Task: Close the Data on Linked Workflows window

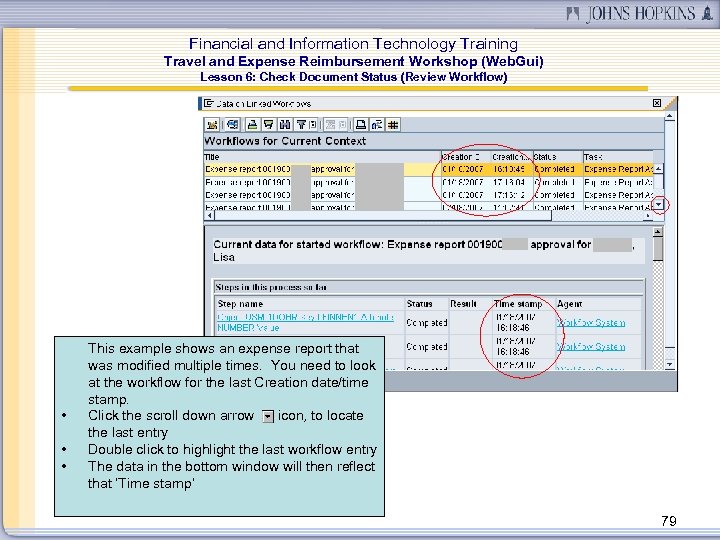Action: coord(657,103)
